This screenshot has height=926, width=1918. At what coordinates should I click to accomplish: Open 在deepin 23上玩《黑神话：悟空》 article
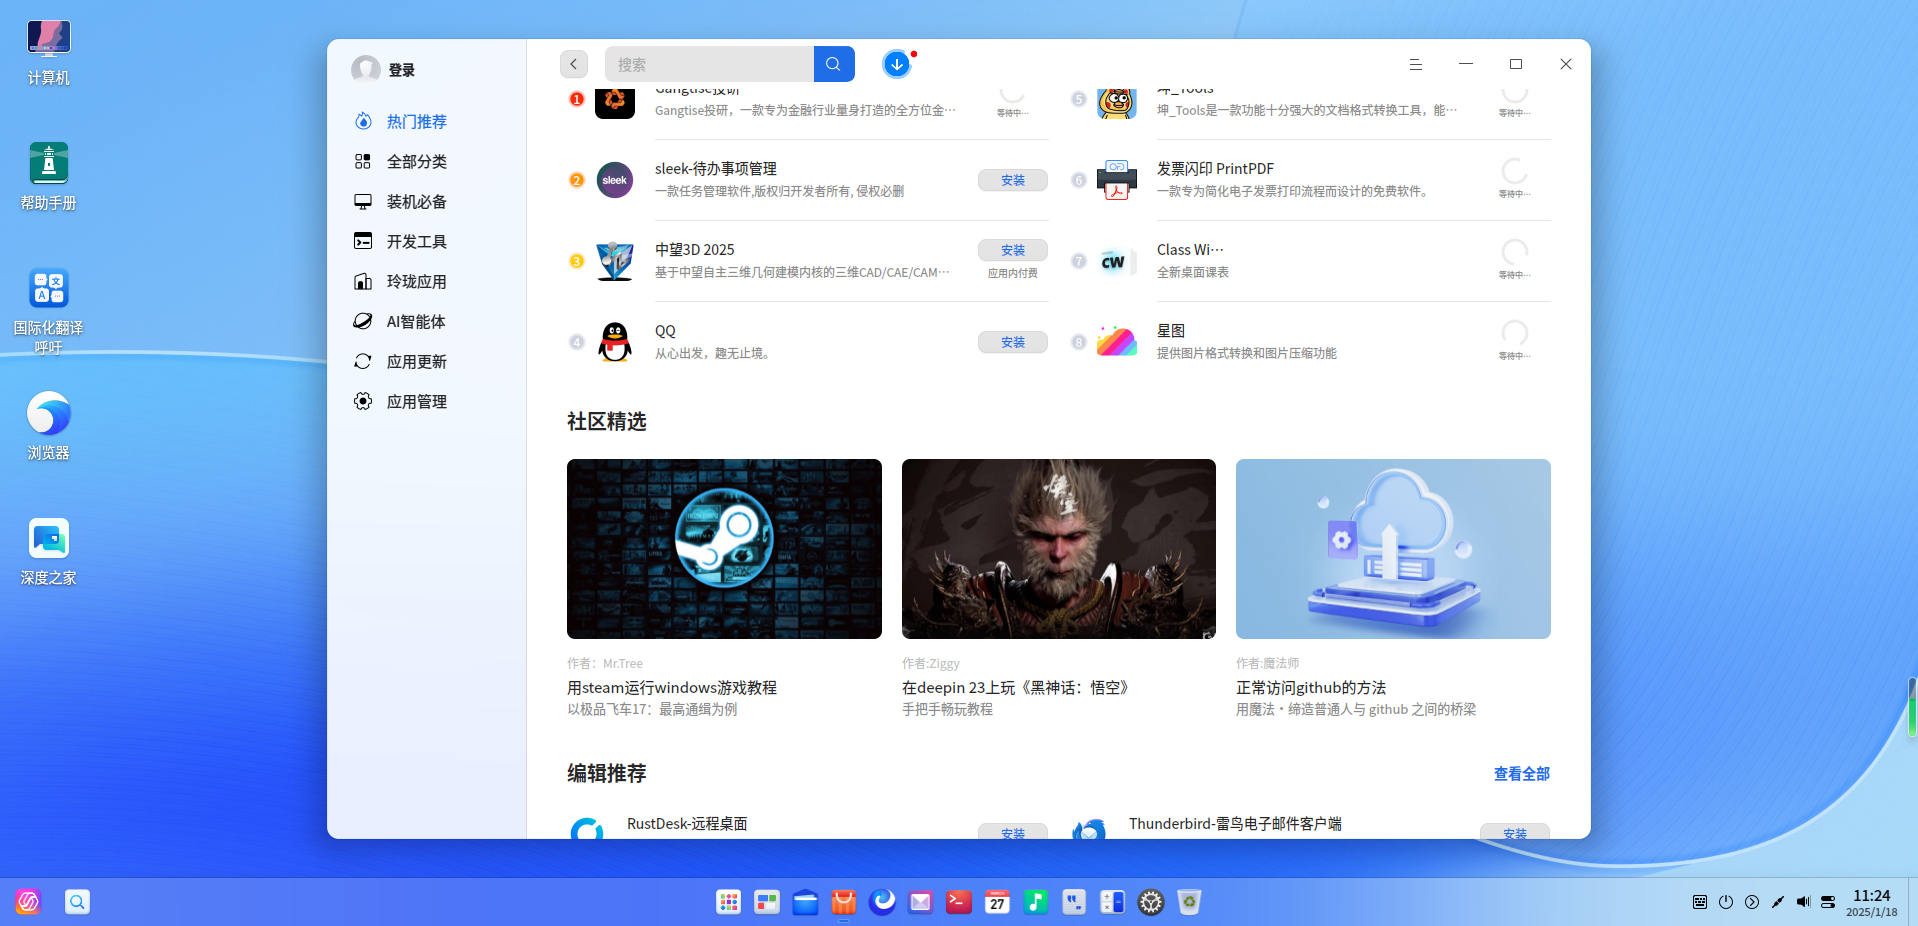point(1018,688)
